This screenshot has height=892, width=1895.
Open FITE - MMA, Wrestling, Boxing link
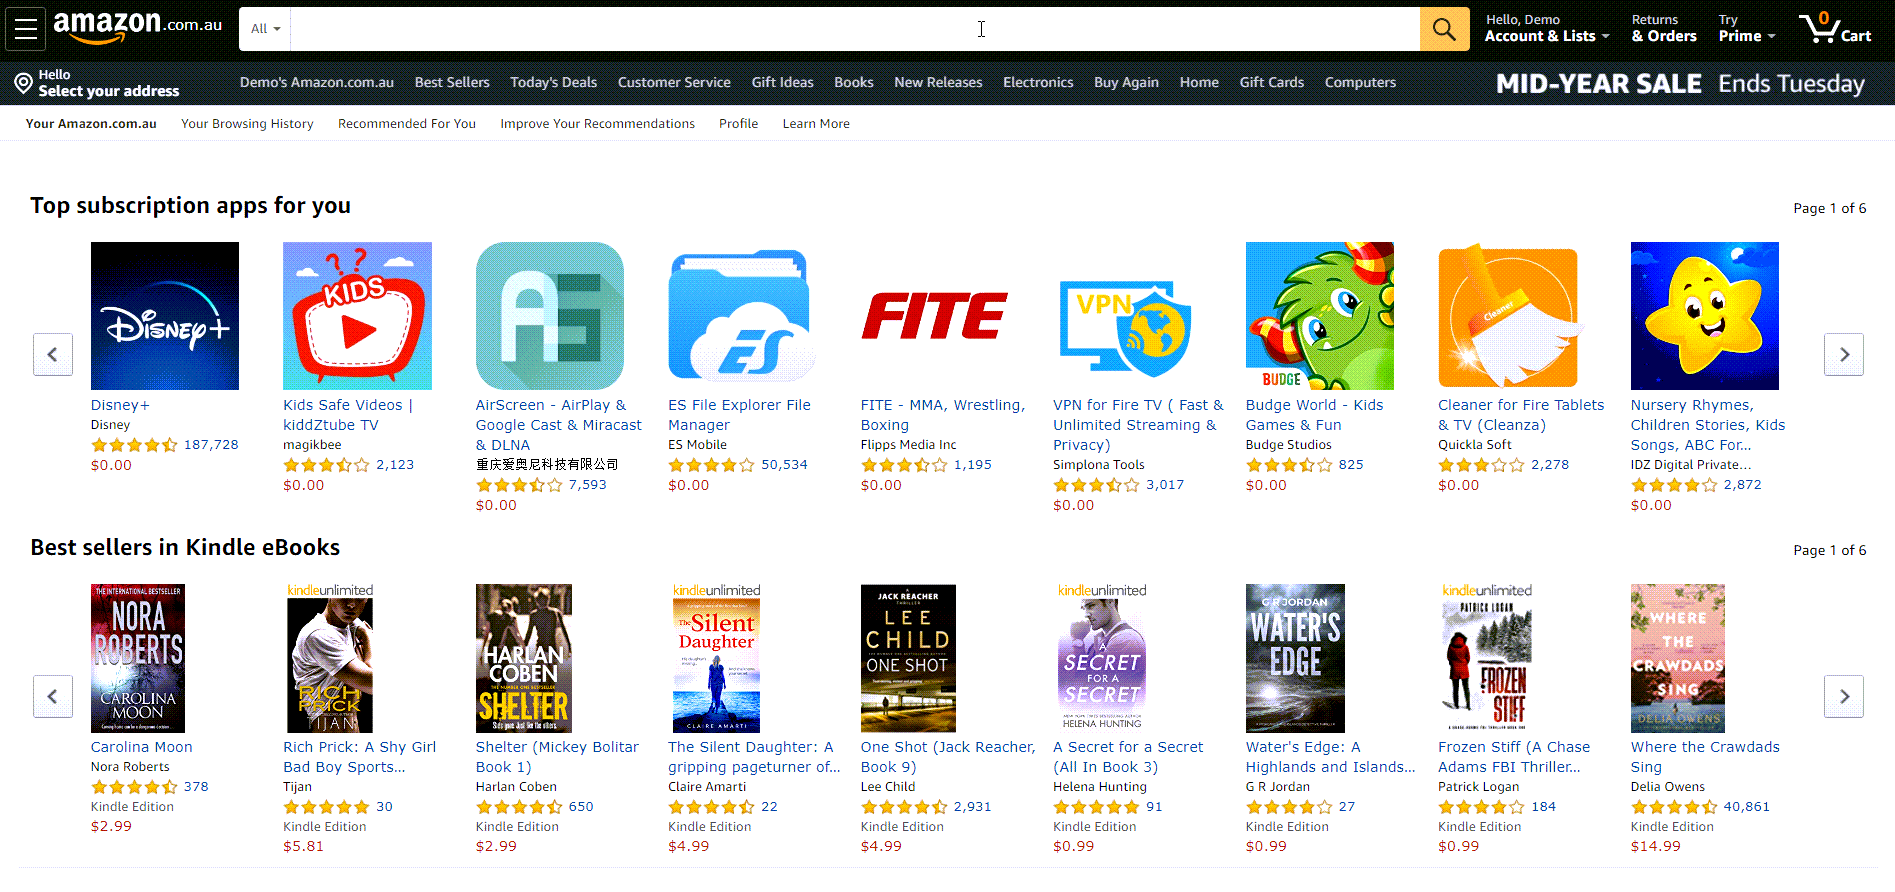click(x=943, y=415)
